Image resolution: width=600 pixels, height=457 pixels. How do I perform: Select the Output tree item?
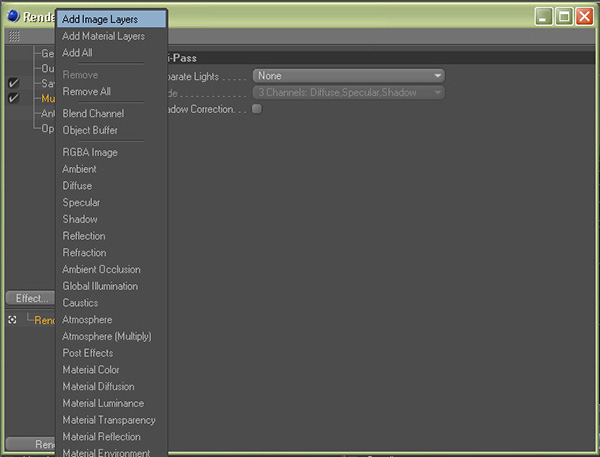[x=47, y=69]
